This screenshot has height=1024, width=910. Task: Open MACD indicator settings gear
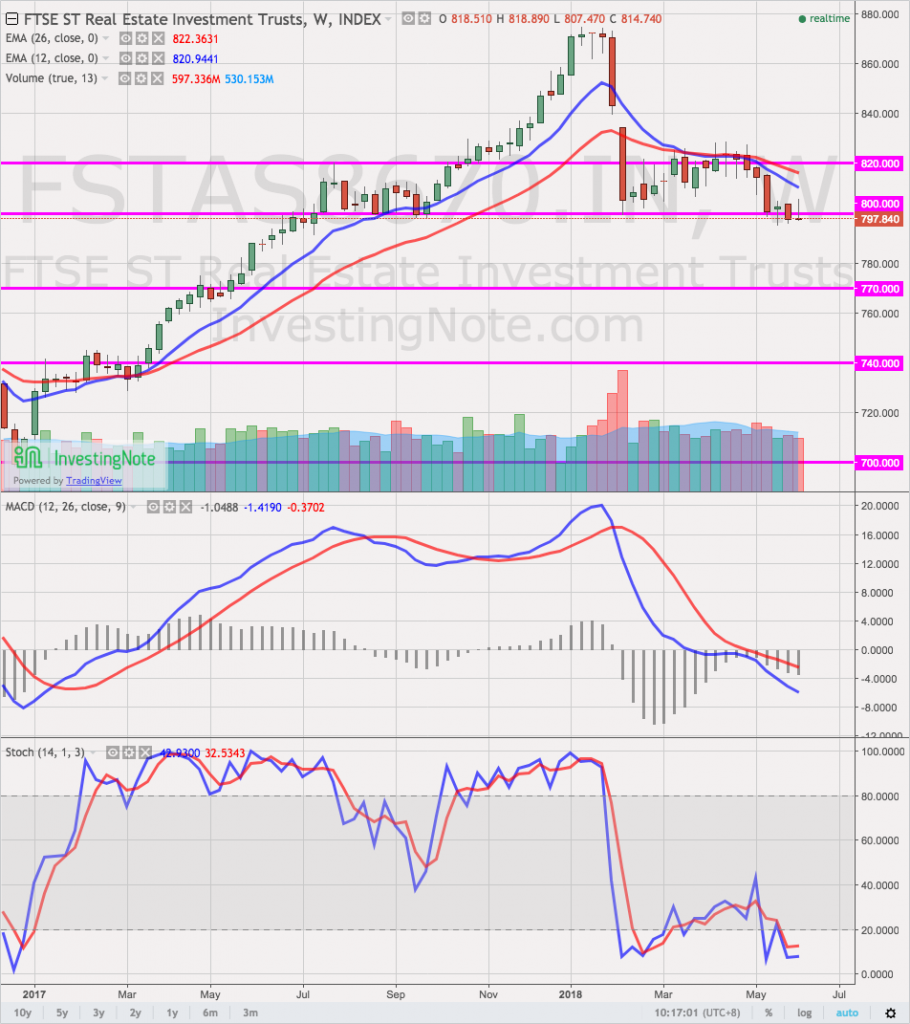[170, 506]
